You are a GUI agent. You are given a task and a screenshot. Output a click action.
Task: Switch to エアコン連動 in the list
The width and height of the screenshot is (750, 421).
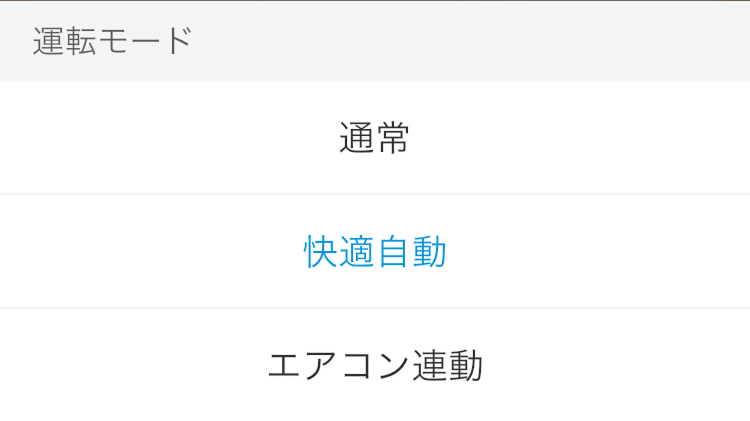click(x=375, y=366)
